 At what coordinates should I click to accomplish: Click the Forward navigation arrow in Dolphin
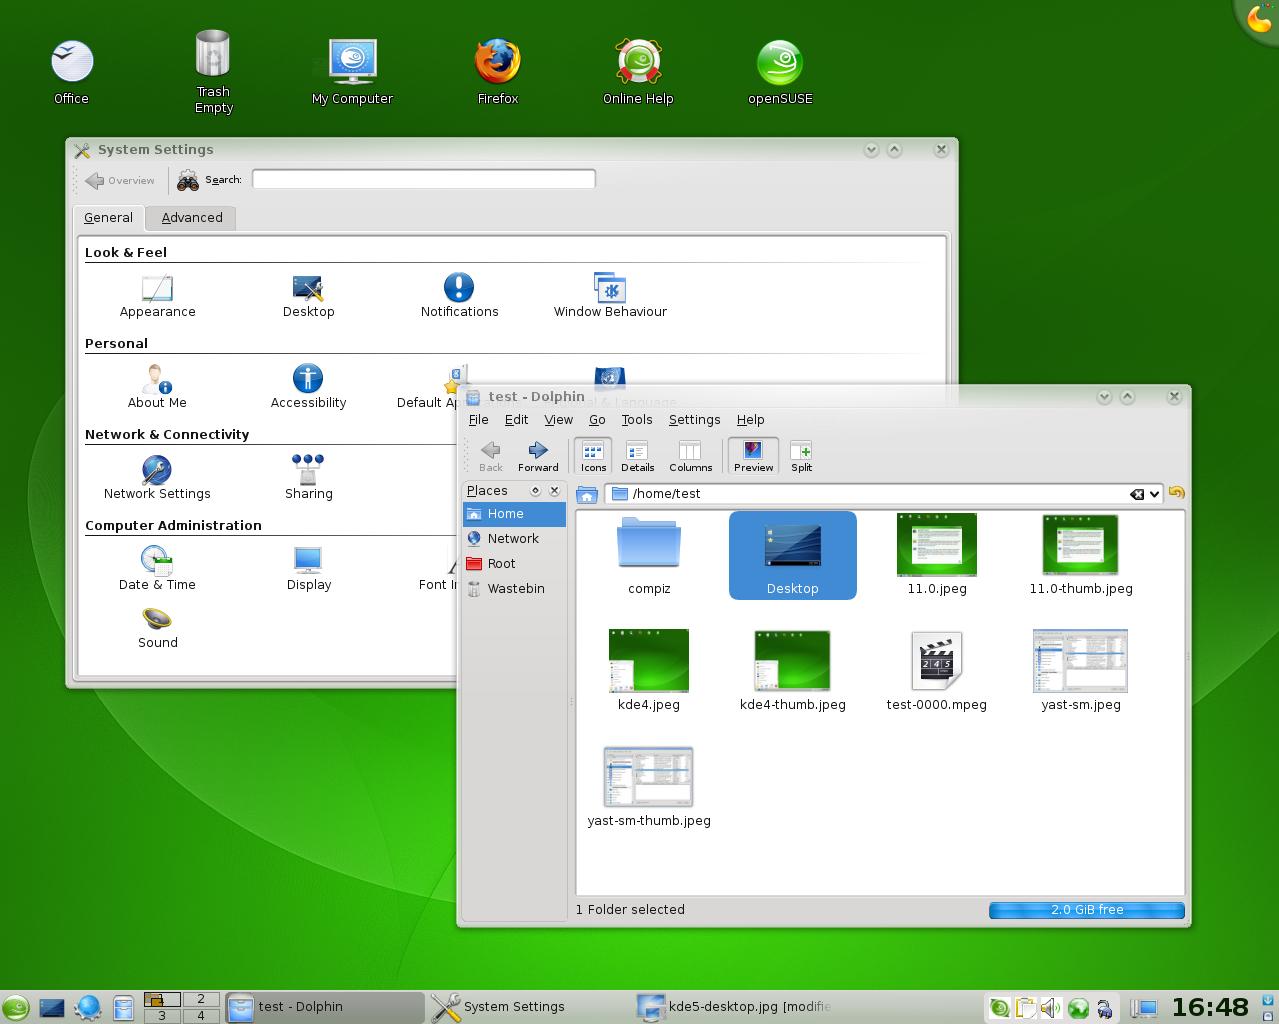click(537, 455)
